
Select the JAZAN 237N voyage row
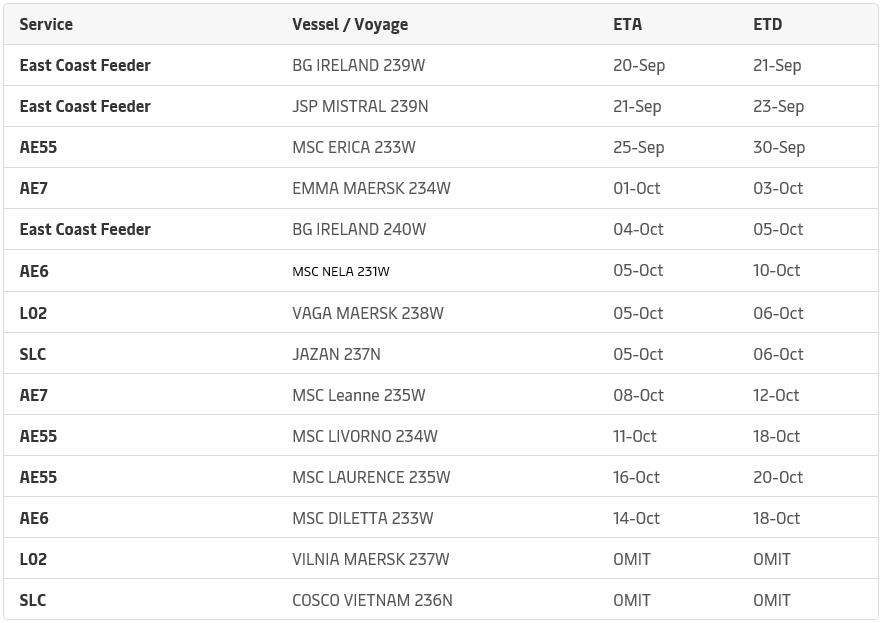tap(441, 354)
